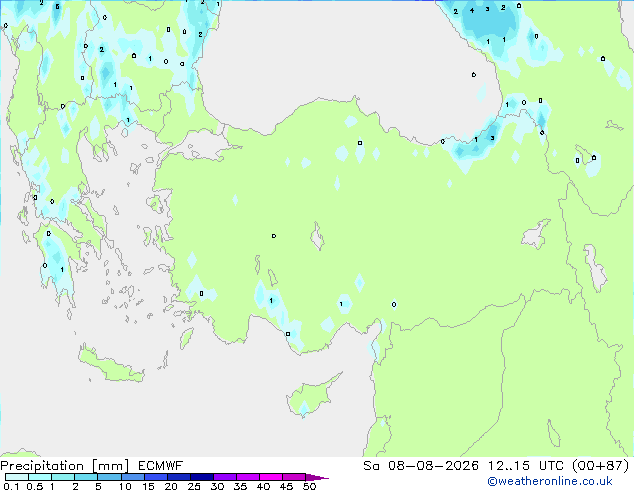Click the 2–5 mm legend color swatch
The width and height of the screenshot is (634, 490).
(x=86, y=477)
